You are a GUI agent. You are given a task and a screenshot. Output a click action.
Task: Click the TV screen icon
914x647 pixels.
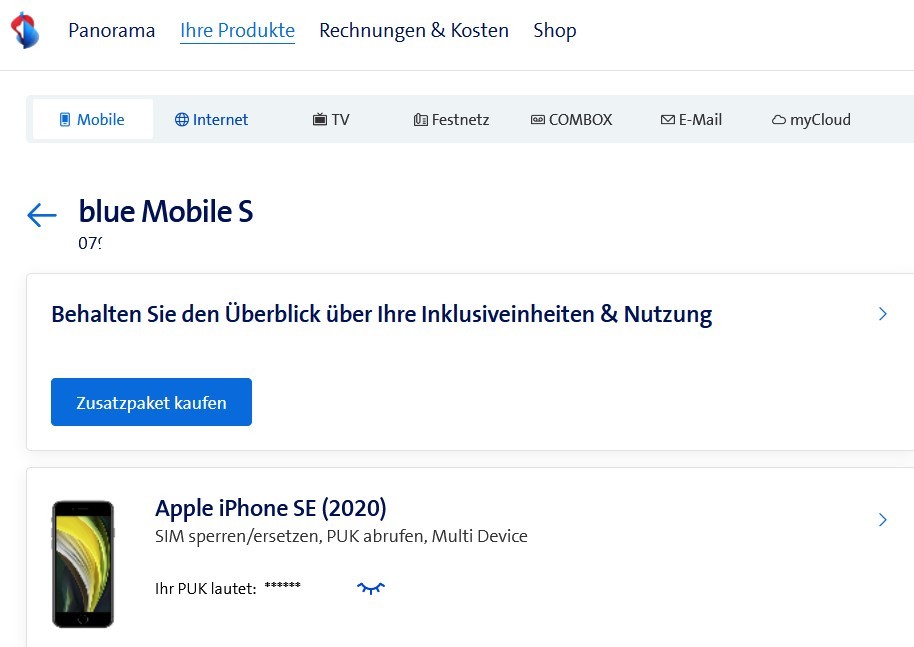tap(320, 120)
